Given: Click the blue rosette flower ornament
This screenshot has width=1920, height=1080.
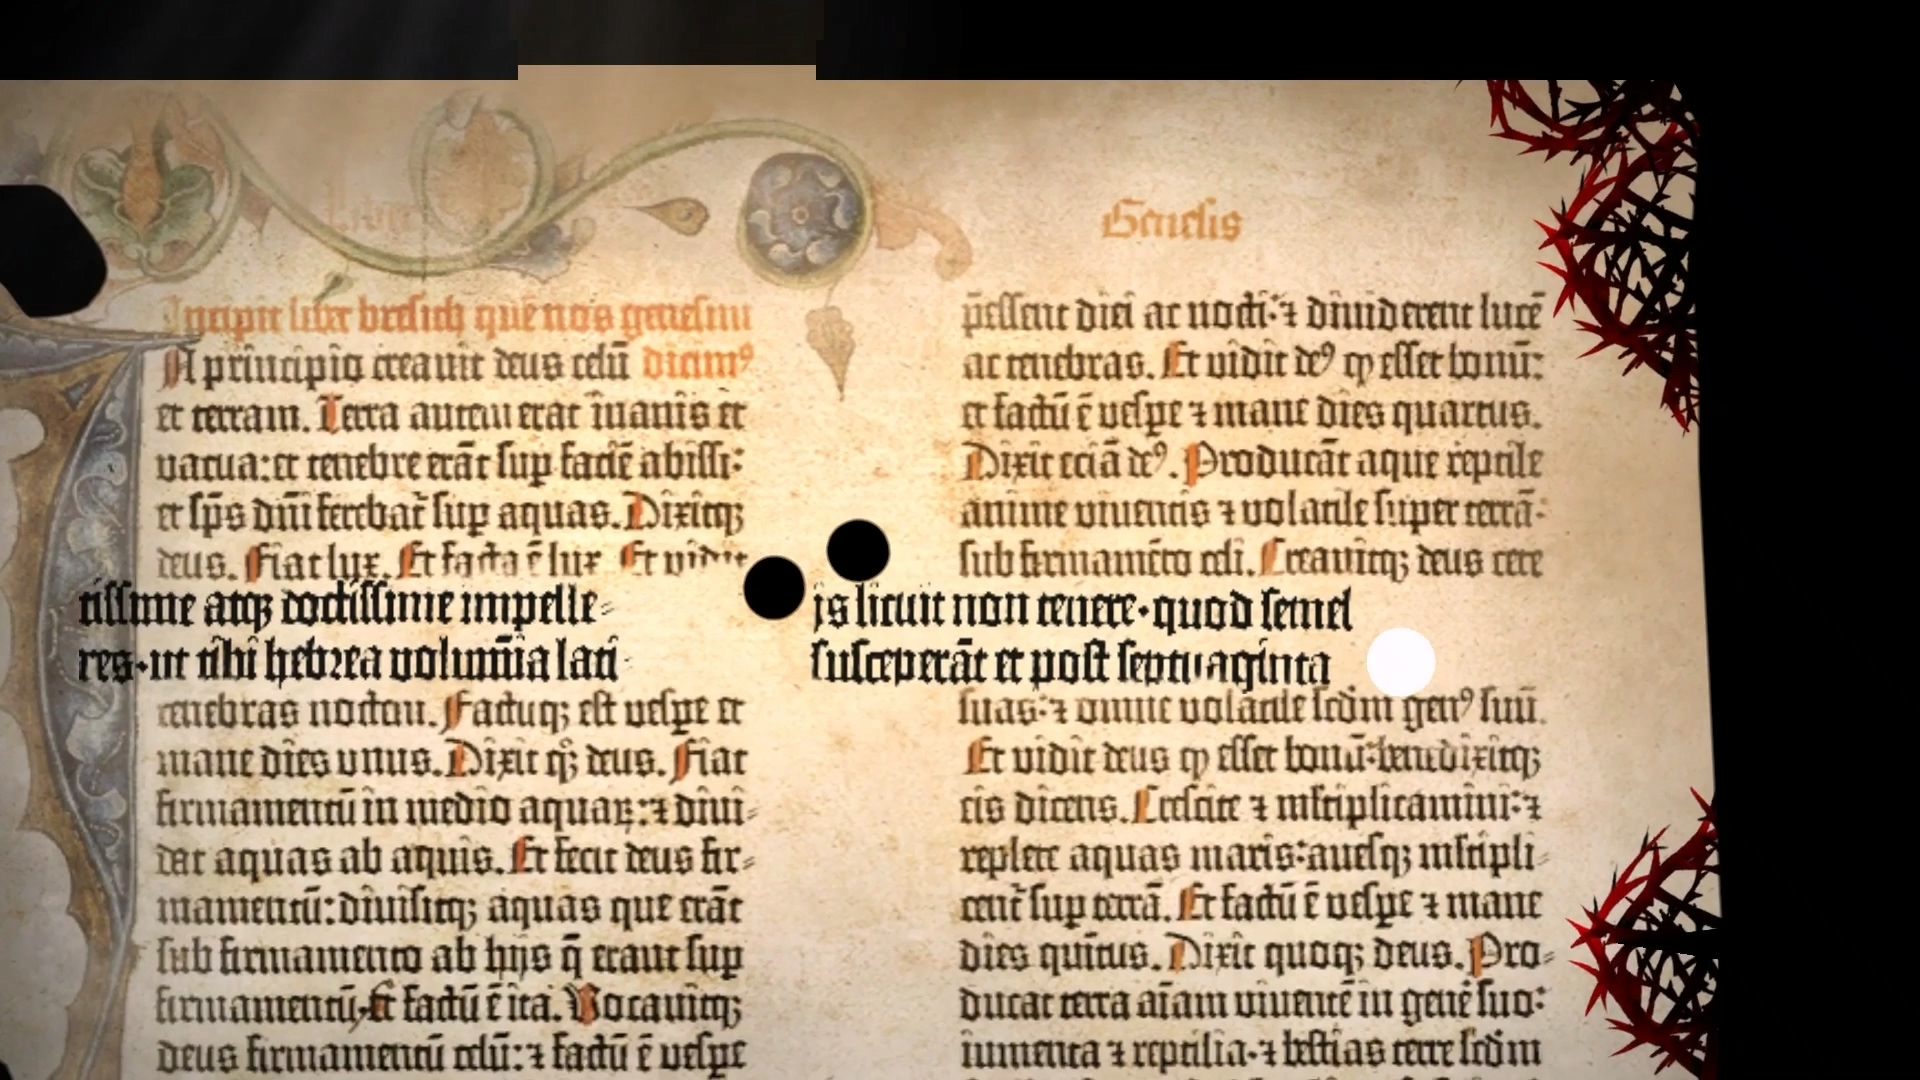Looking at the screenshot, I should (800, 213).
